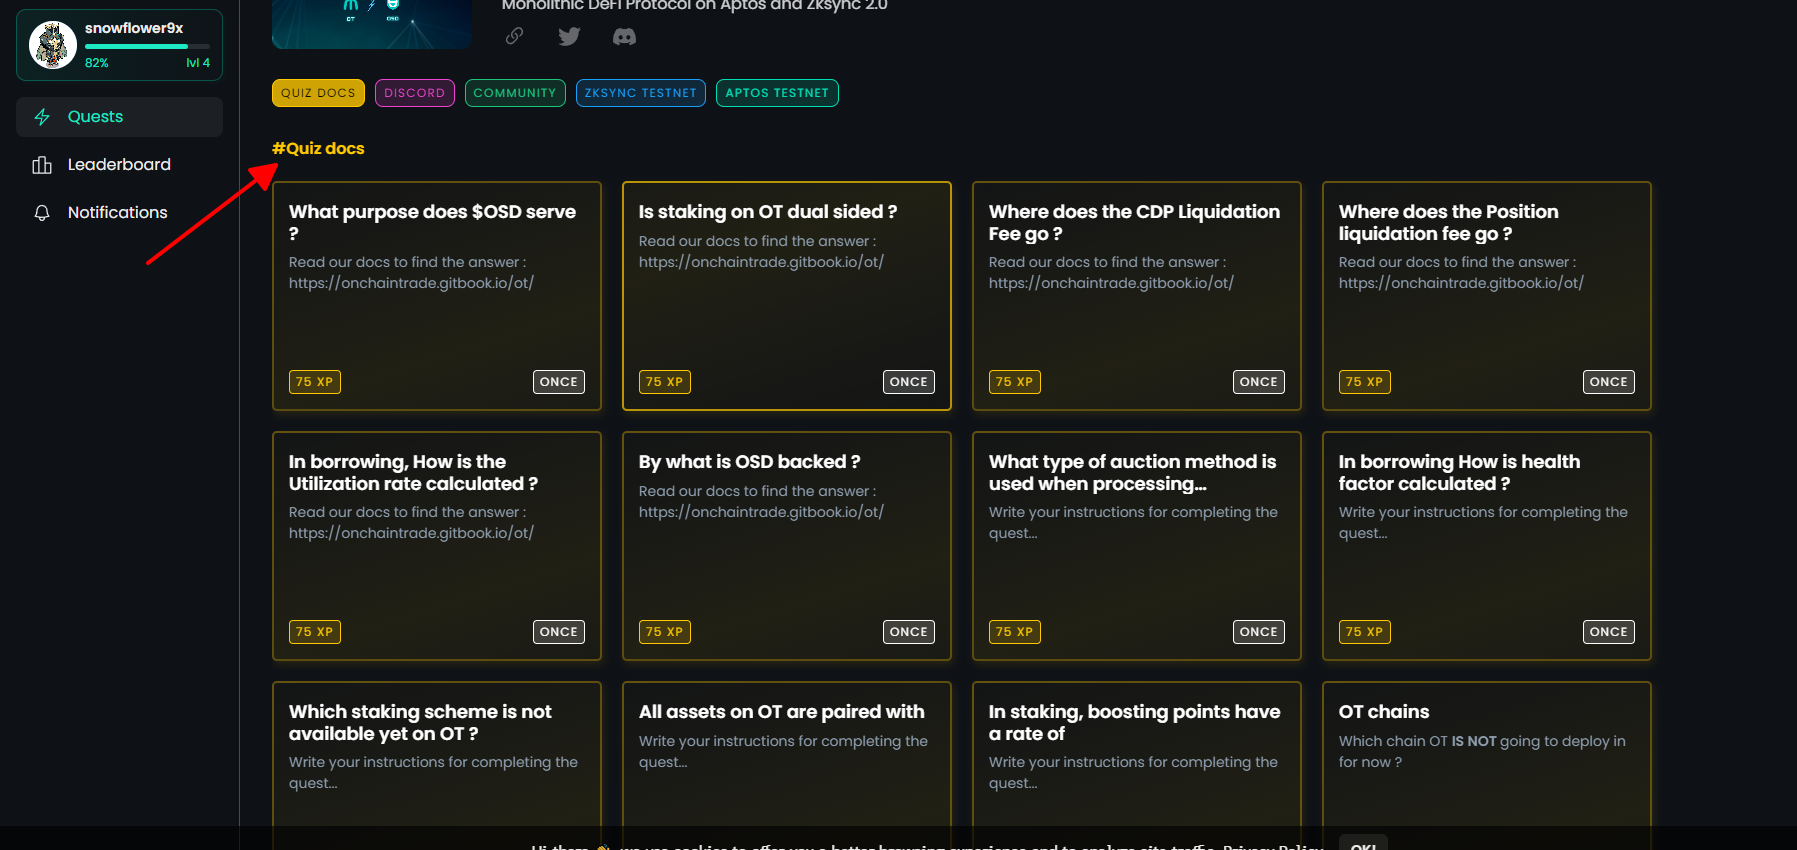Select the ZKSYNC TESTNET tag filter
The height and width of the screenshot is (850, 1797).
click(x=641, y=93)
